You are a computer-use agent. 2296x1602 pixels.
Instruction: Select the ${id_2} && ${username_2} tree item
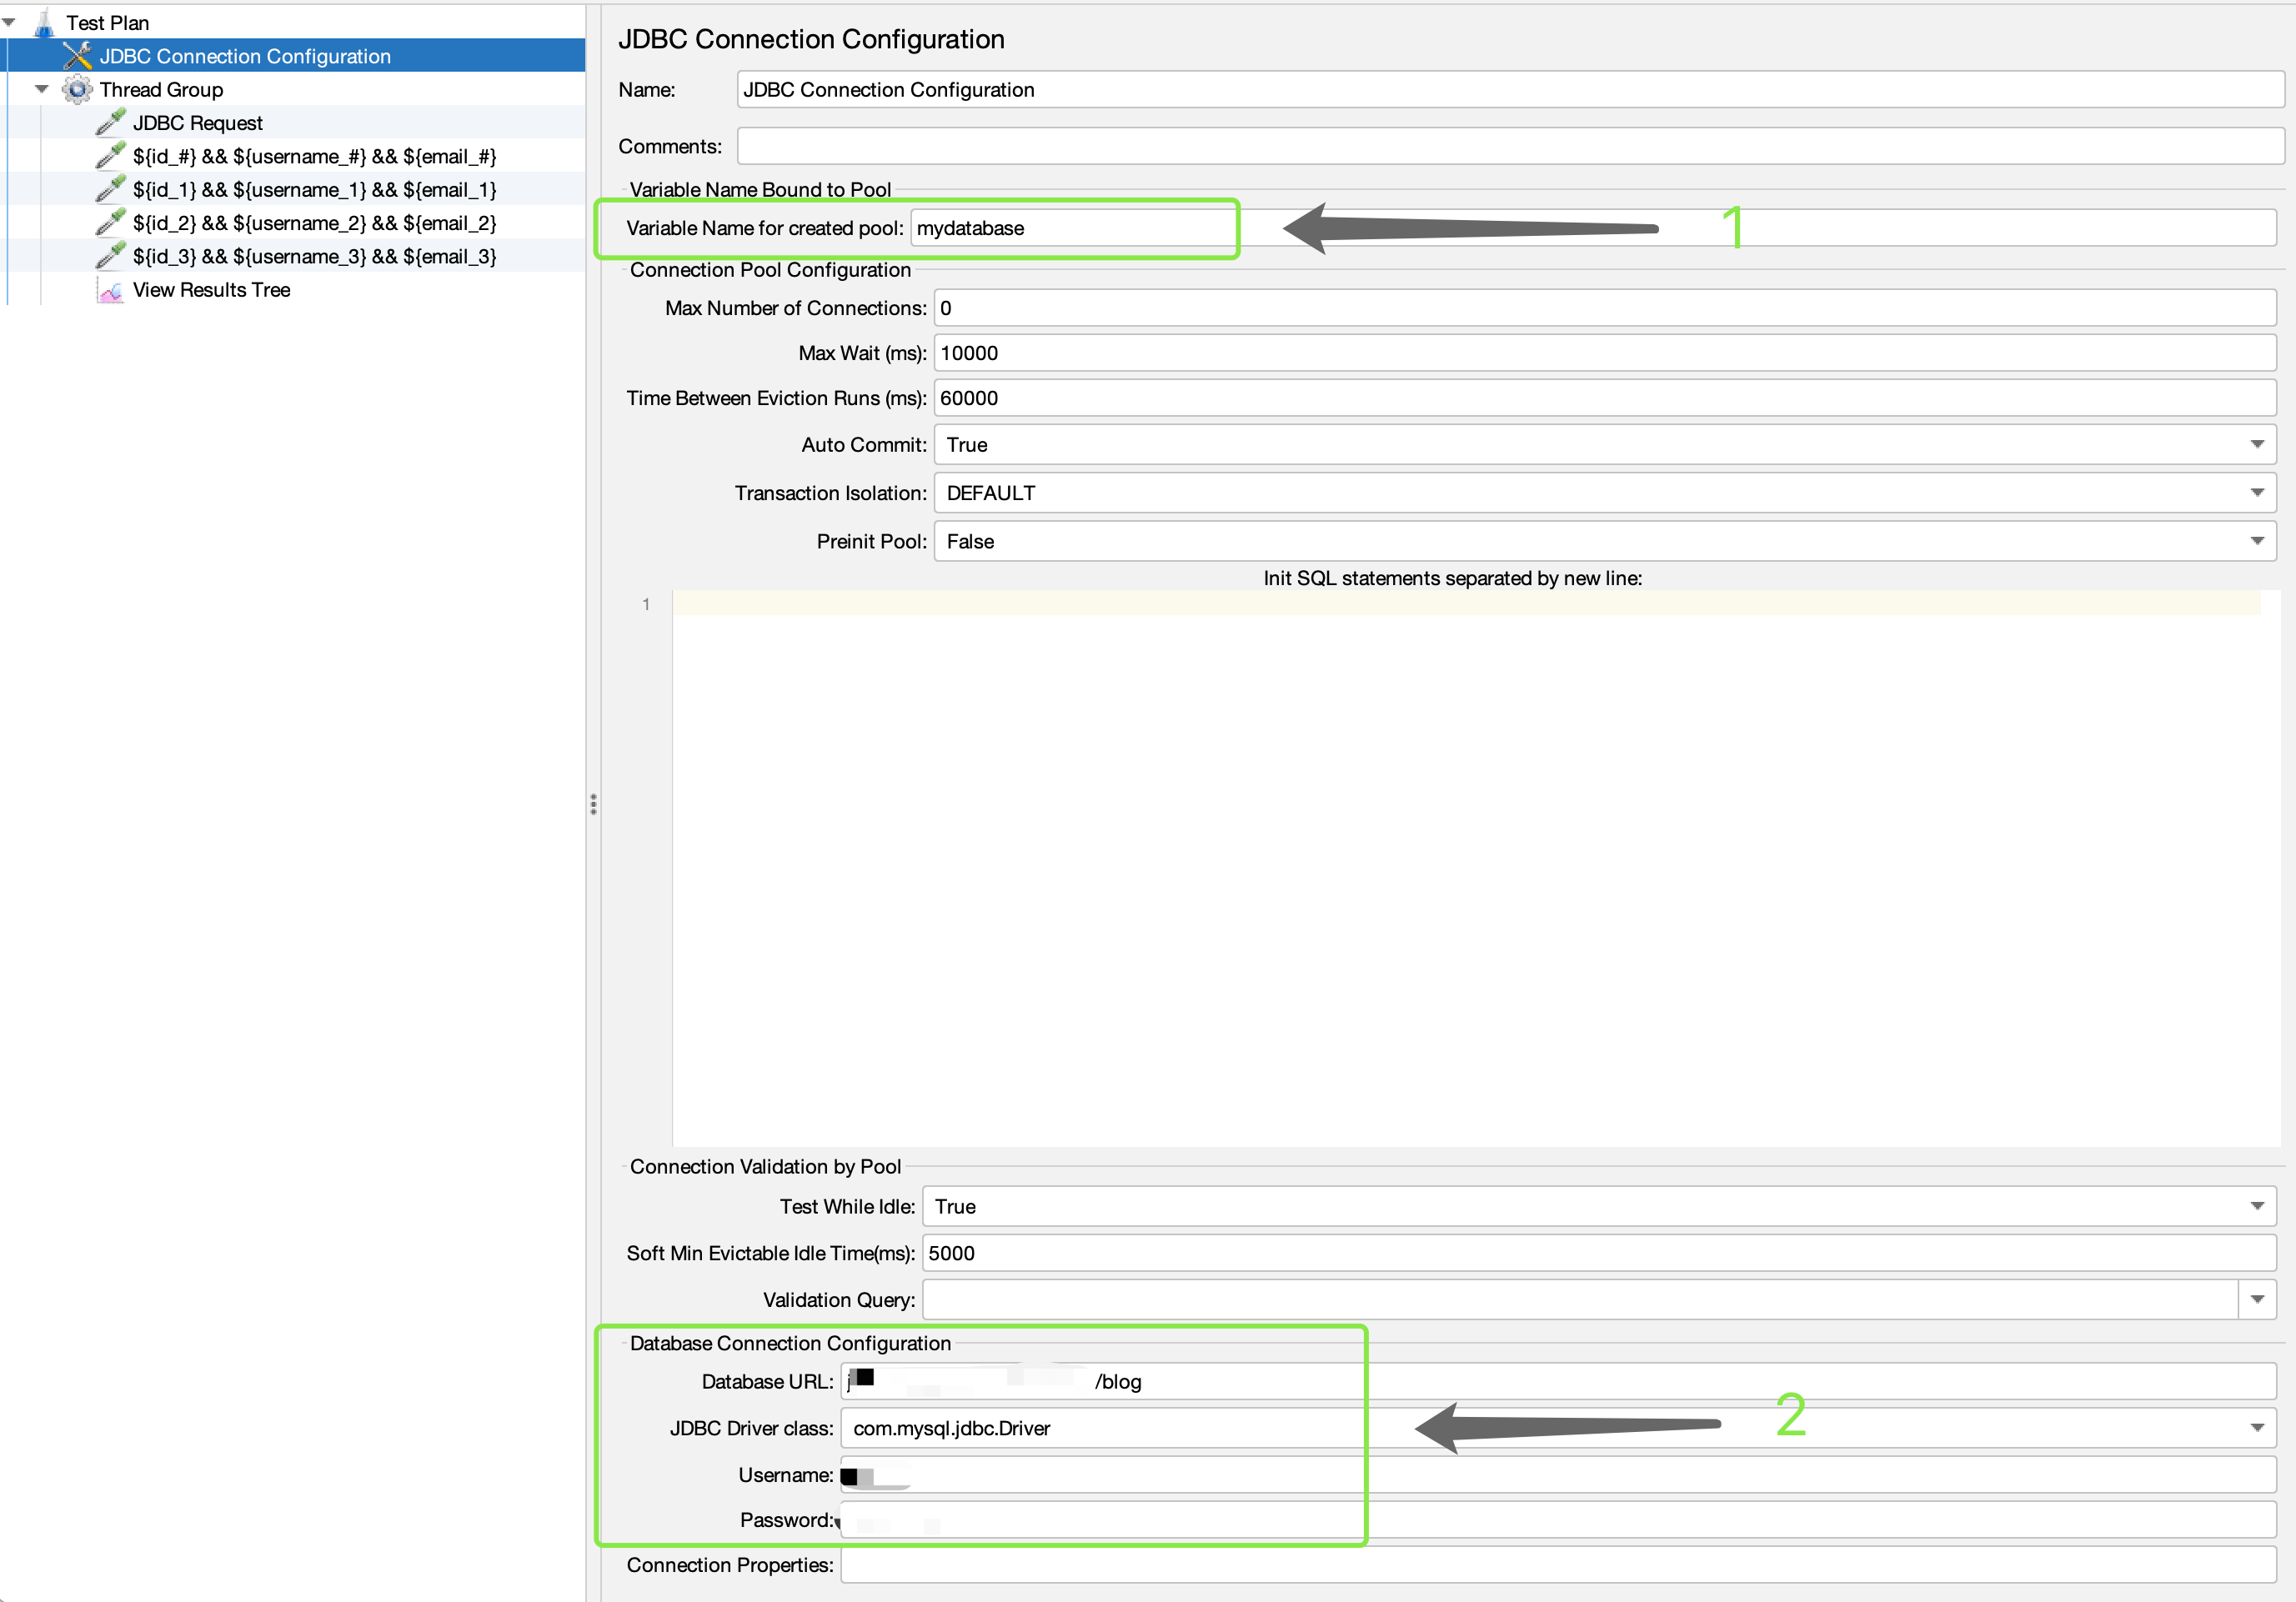[314, 223]
